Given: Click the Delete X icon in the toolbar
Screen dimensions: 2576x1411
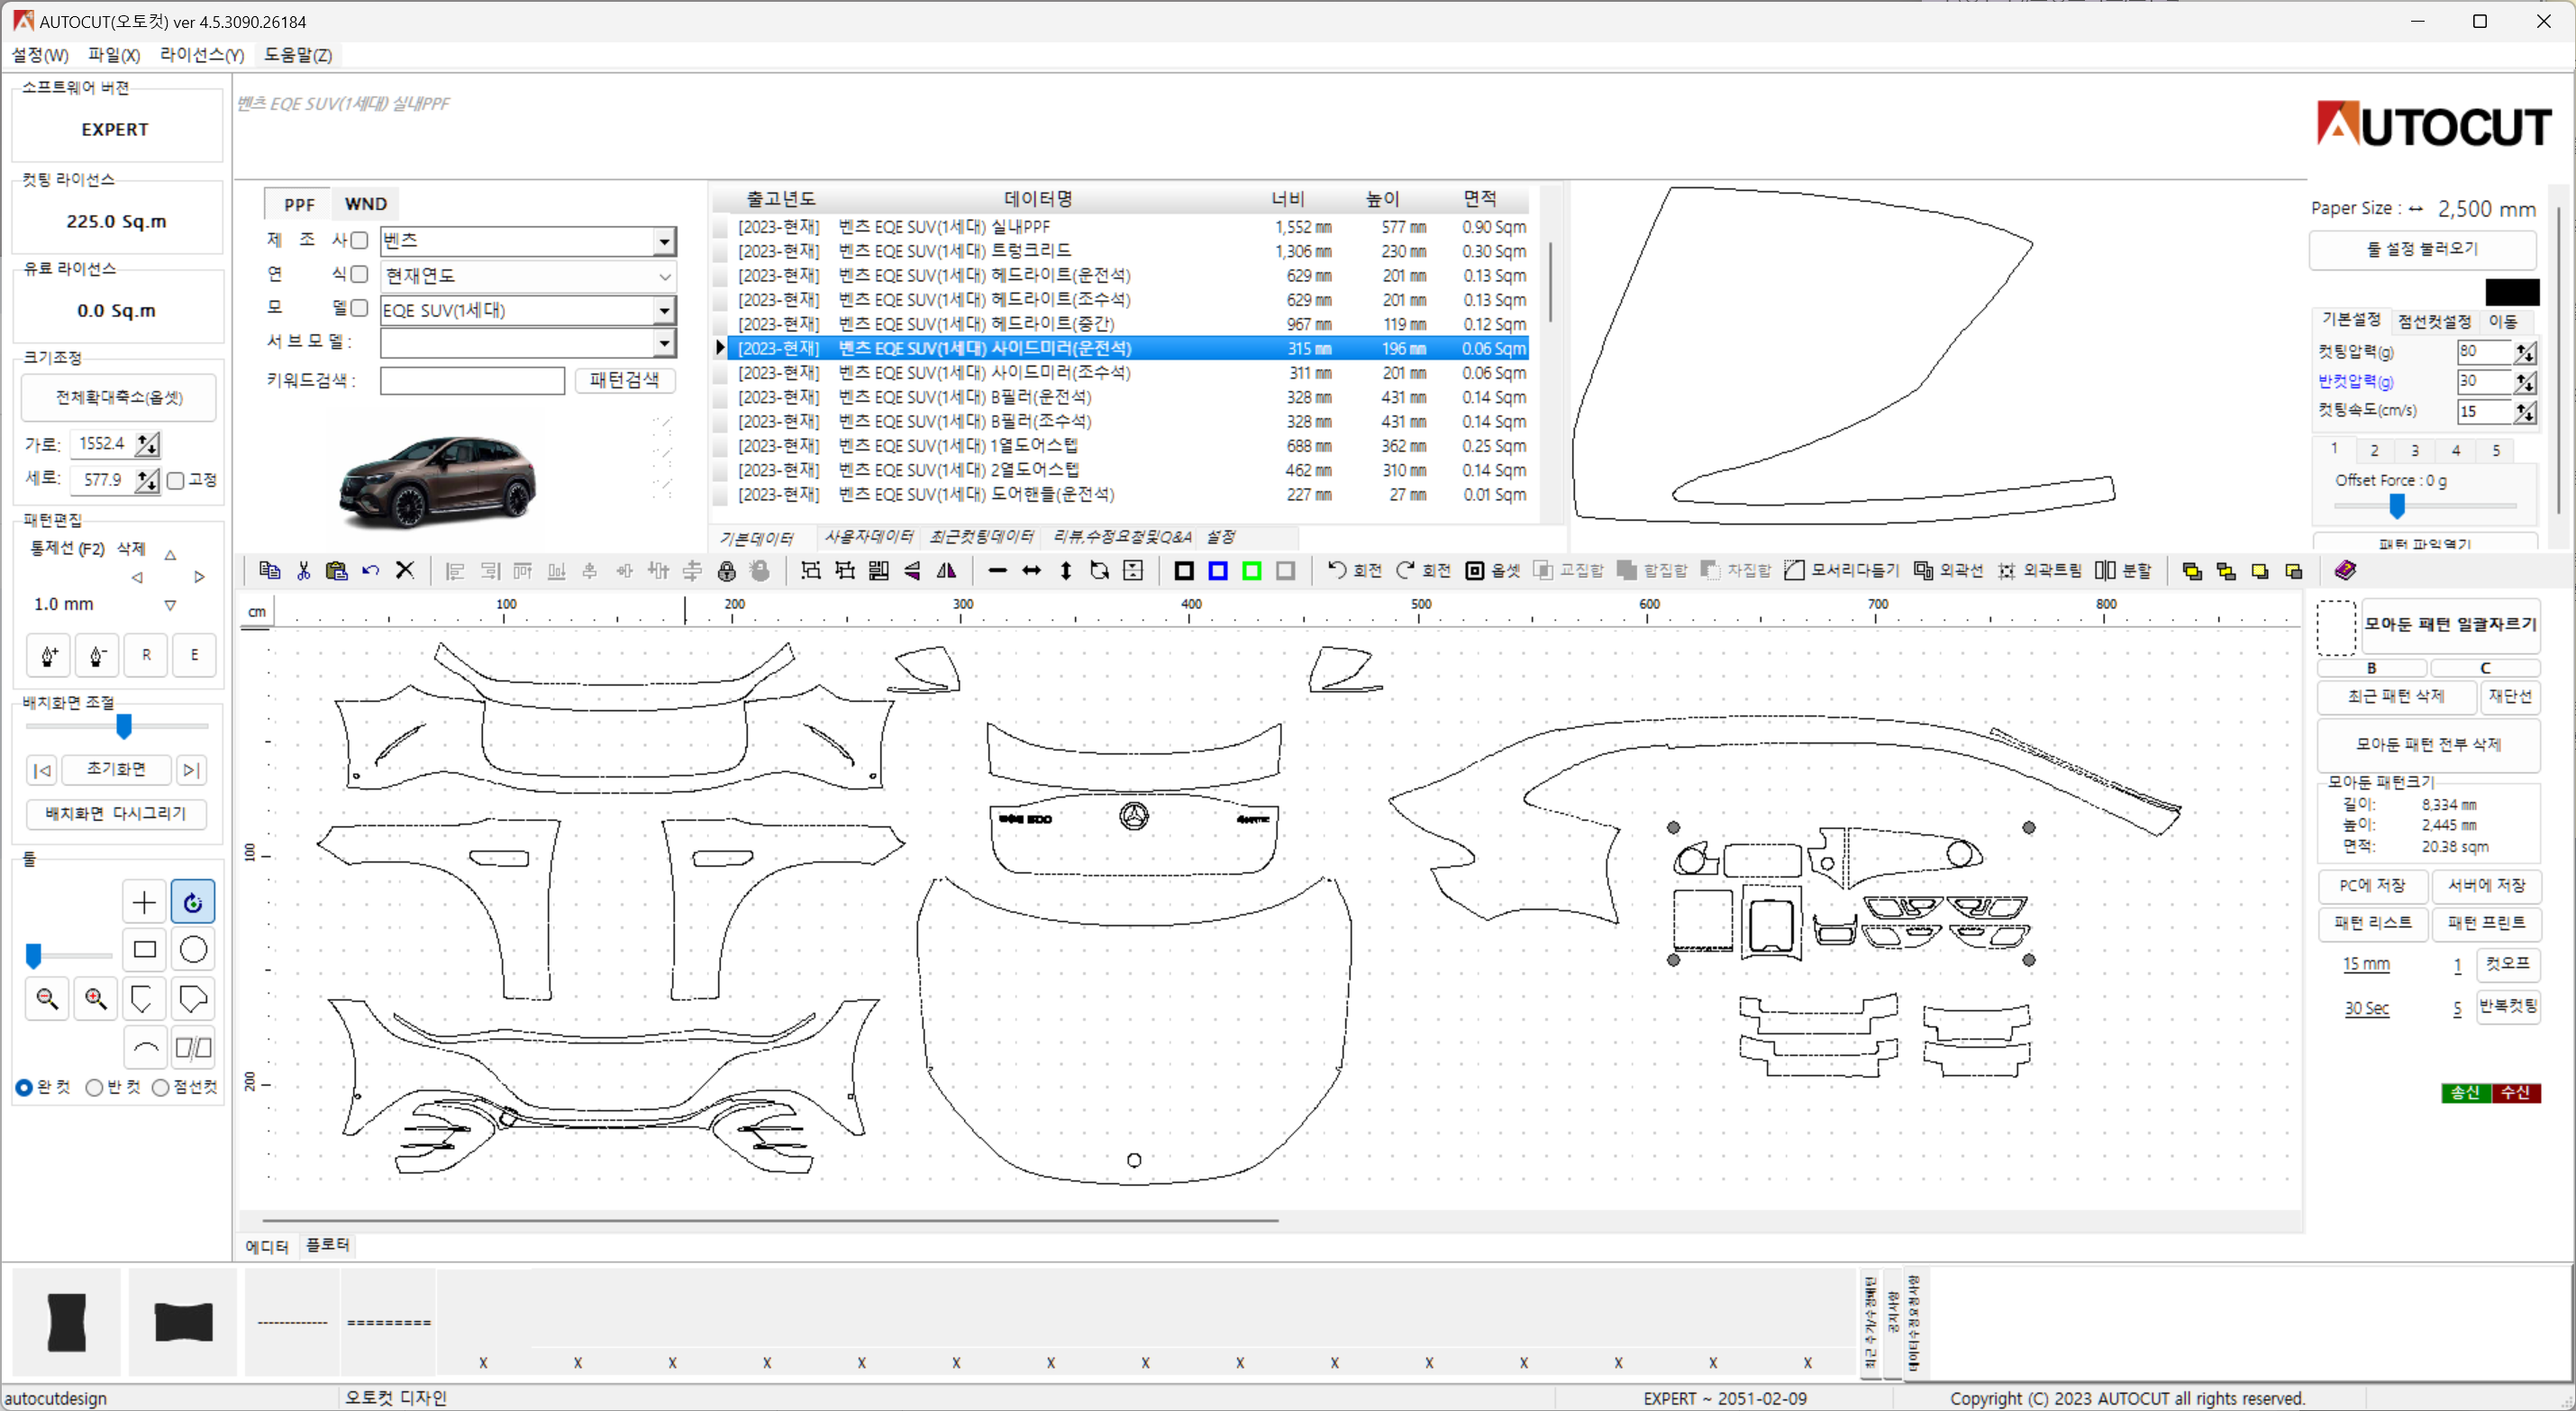Looking at the screenshot, I should 405,570.
